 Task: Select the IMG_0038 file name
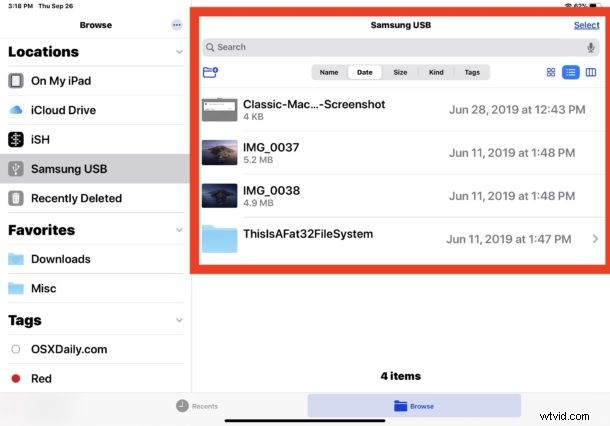(x=272, y=191)
